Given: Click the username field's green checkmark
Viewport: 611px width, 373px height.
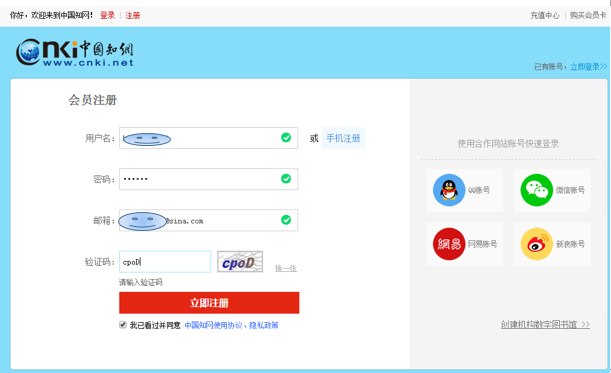Looking at the screenshot, I should coord(286,137).
